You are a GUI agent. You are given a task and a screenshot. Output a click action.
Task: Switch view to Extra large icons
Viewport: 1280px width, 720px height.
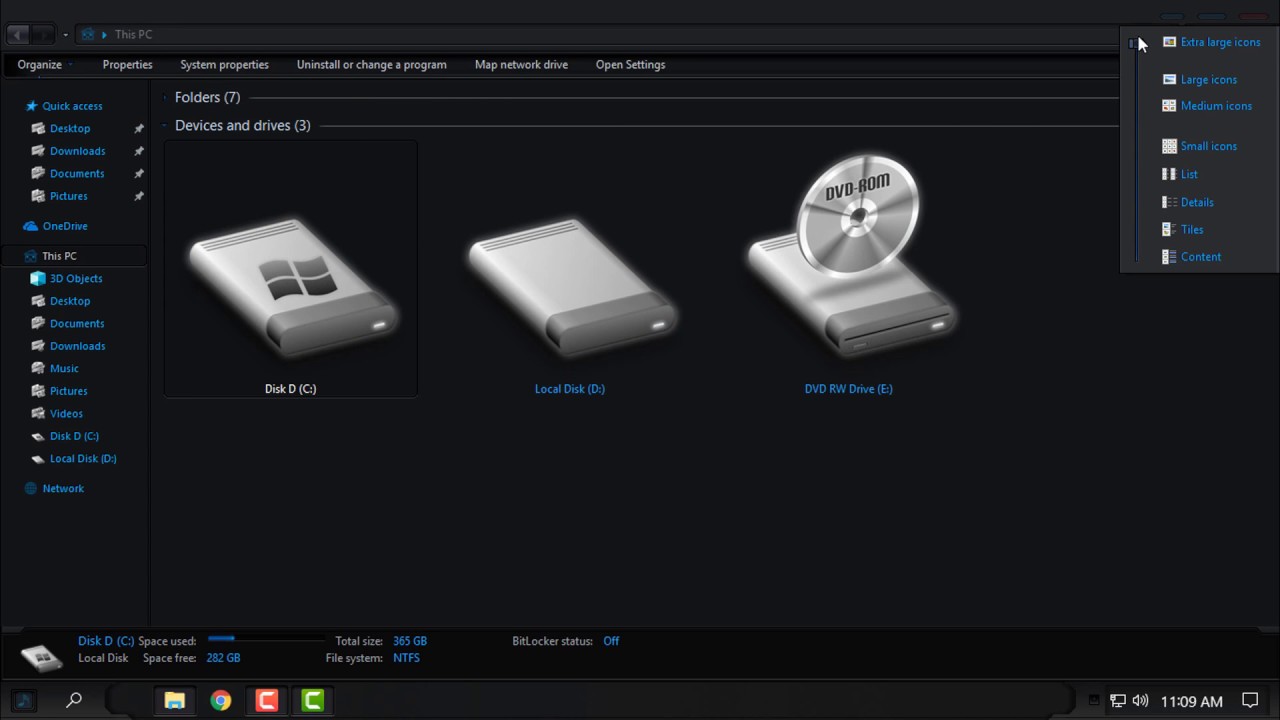pyautogui.click(x=1220, y=42)
